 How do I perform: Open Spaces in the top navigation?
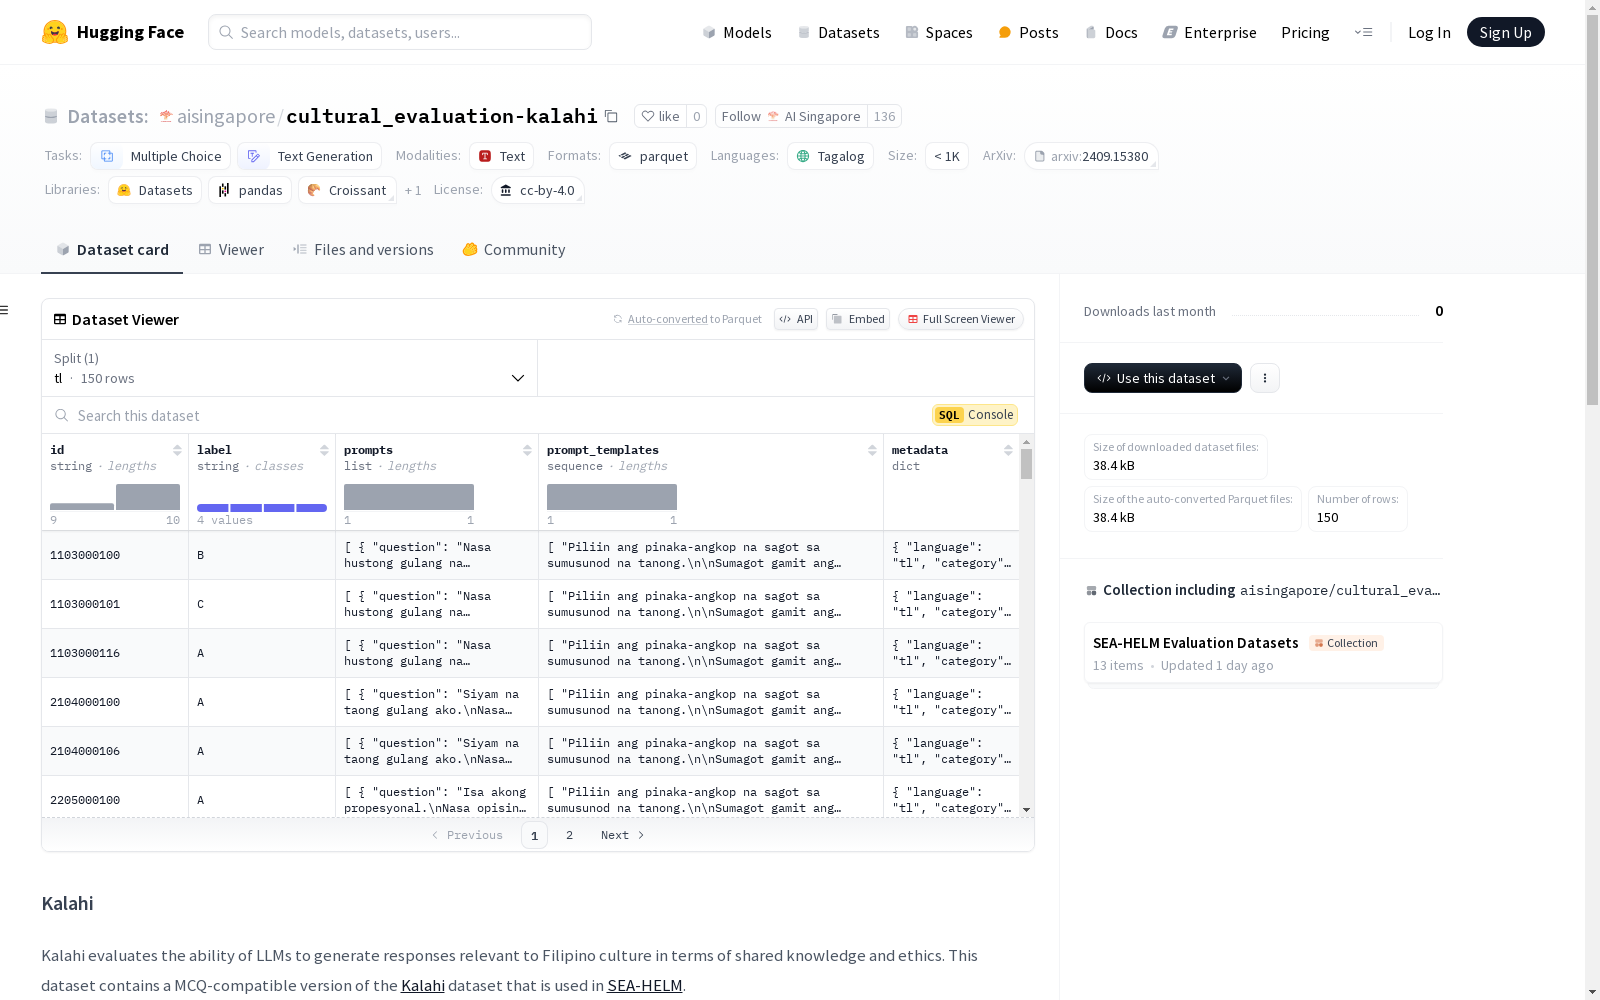tap(939, 32)
